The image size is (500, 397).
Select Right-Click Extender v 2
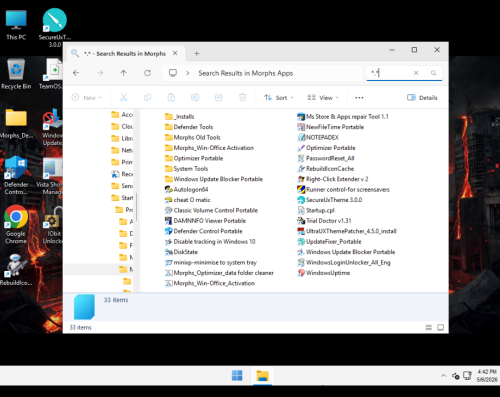(x=333, y=179)
